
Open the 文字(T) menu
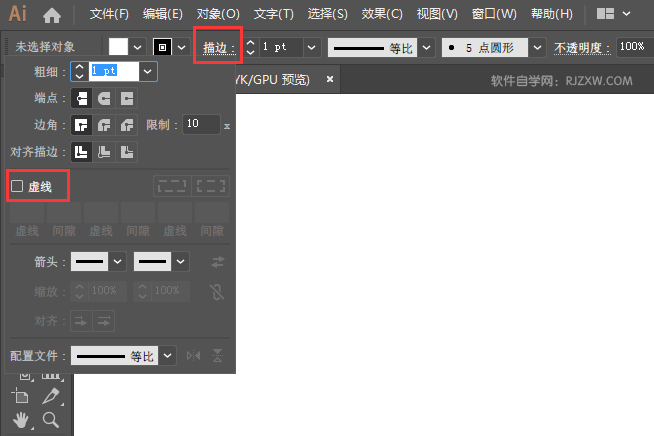click(x=274, y=14)
